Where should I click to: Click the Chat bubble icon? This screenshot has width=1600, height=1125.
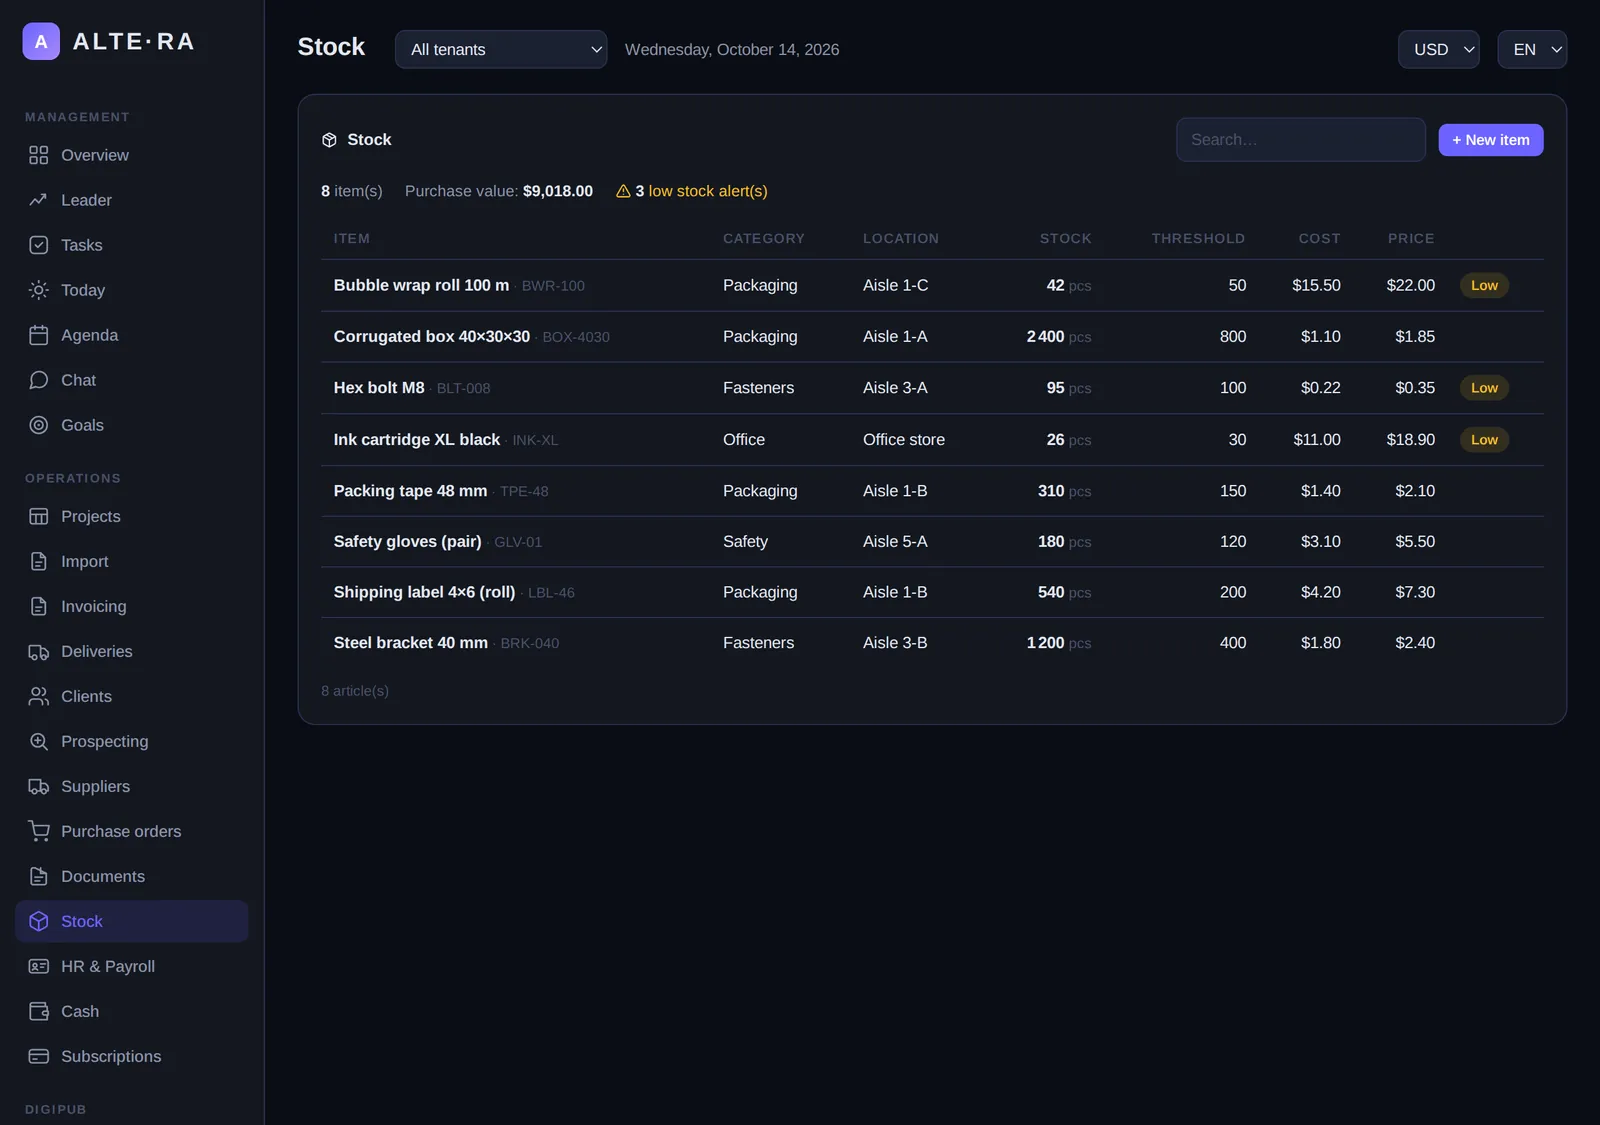point(38,380)
